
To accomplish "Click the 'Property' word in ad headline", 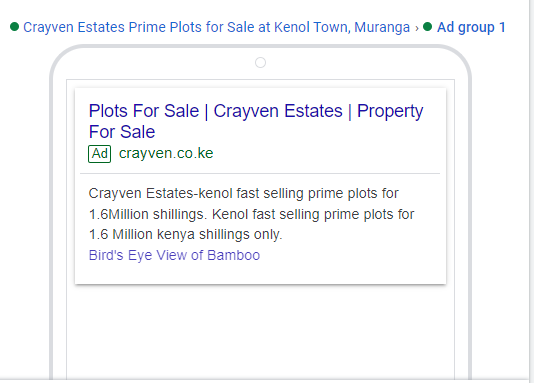I will pos(390,112).
